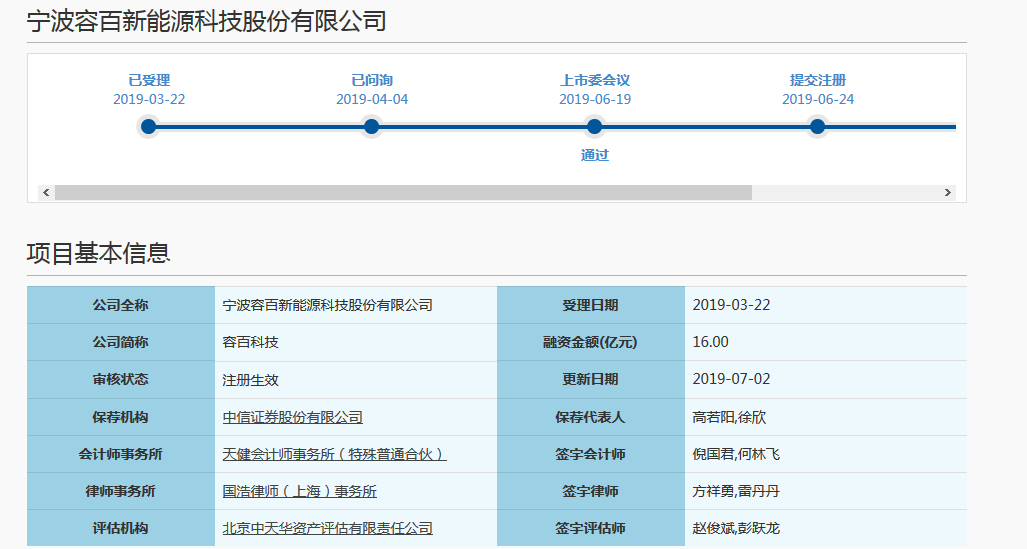The width and height of the screenshot is (1027, 549).
Task: Click the 2019-07-02 update date
Action: click(732, 379)
